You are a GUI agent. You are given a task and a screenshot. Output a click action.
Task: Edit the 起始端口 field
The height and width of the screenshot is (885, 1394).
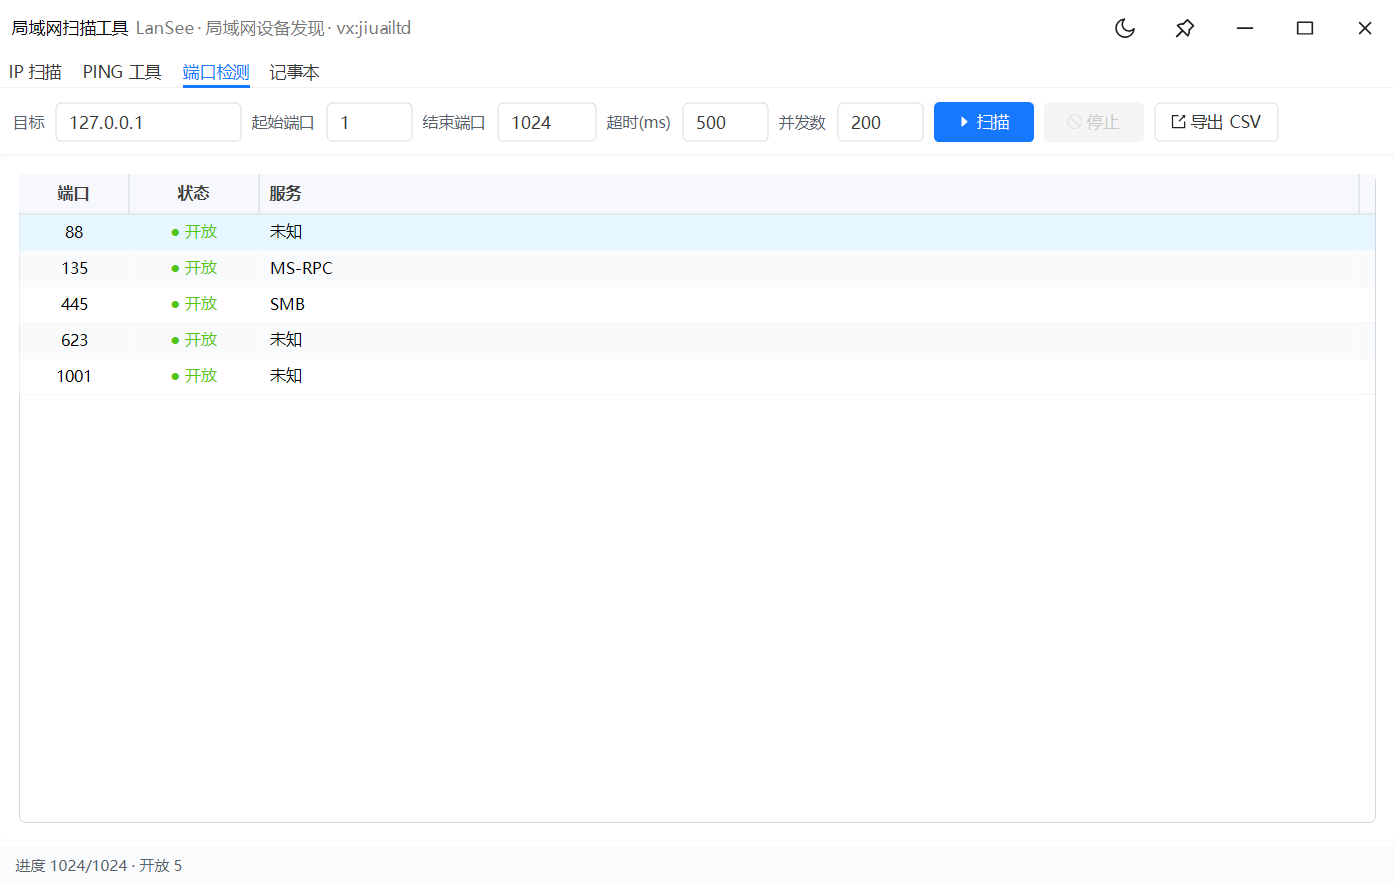pyautogui.click(x=369, y=122)
